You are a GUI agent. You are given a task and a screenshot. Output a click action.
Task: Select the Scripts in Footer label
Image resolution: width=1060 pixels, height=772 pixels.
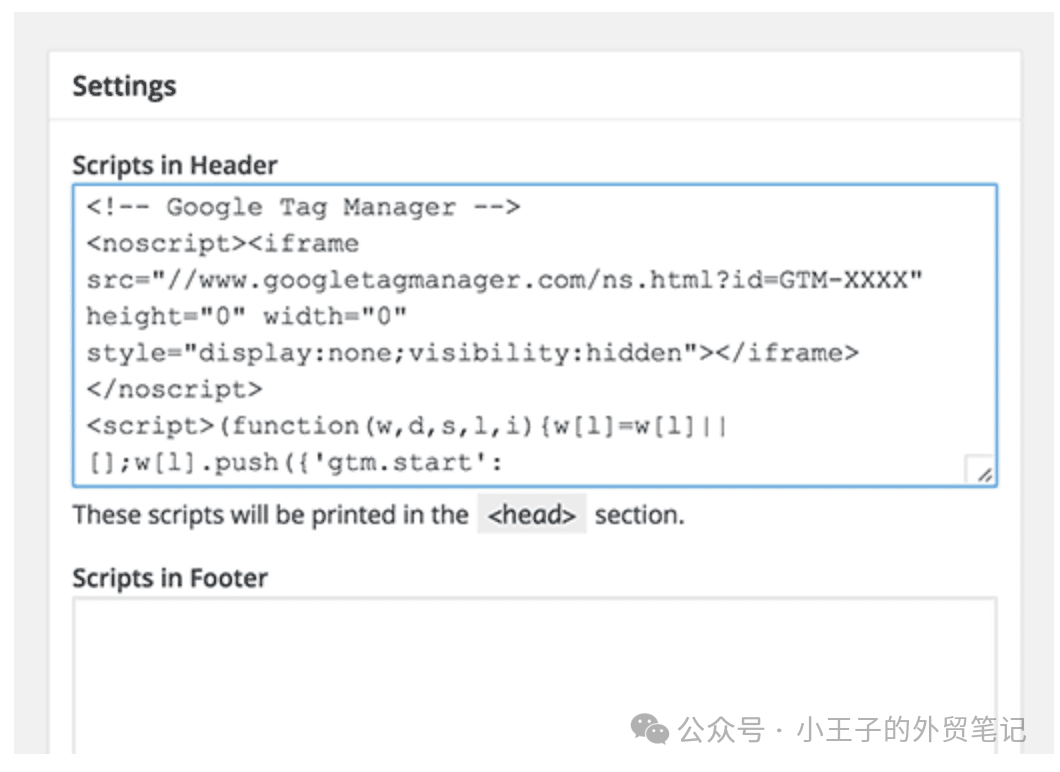tap(170, 578)
